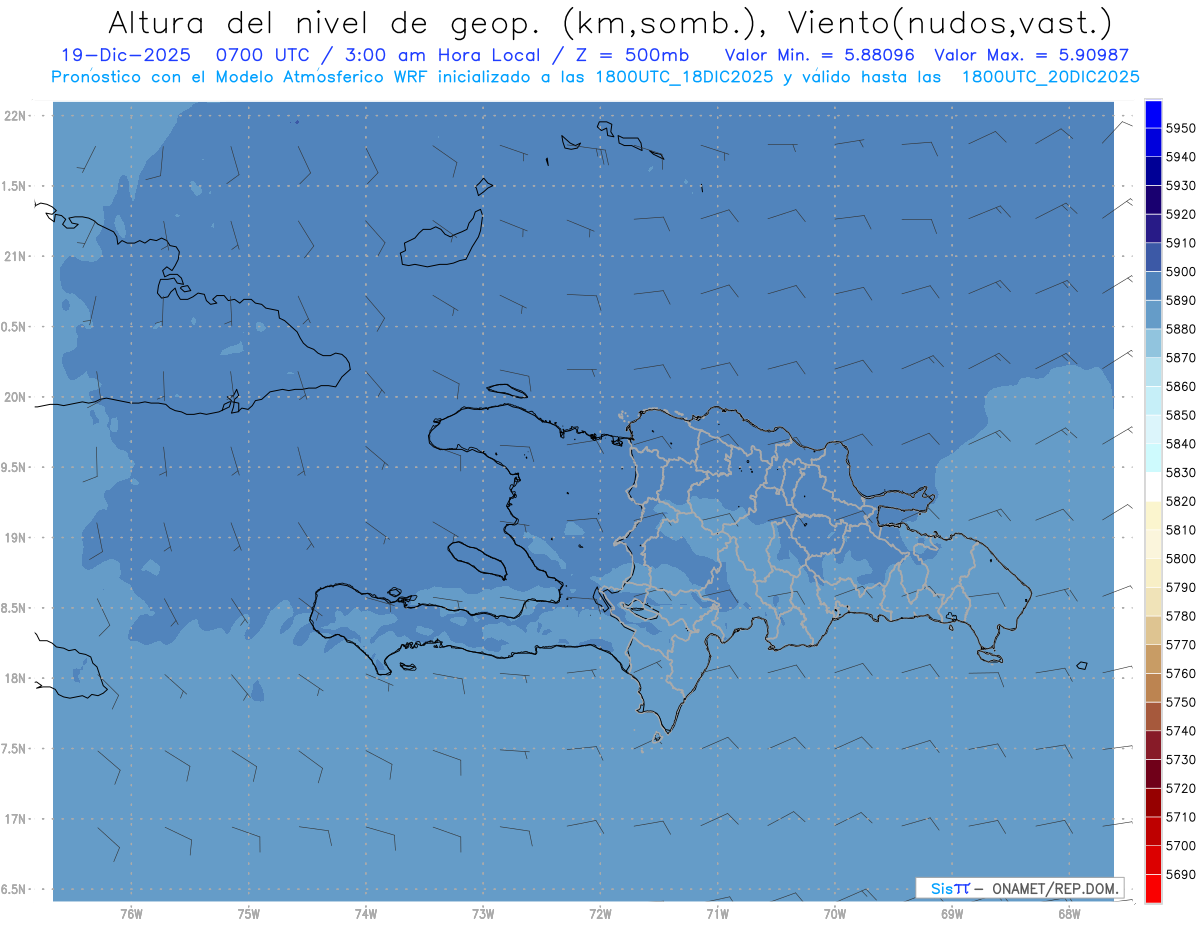This screenshot has height=927, width=1200.
Task: Click the 73W longitude axis label
Action: [x=483, y=913]
